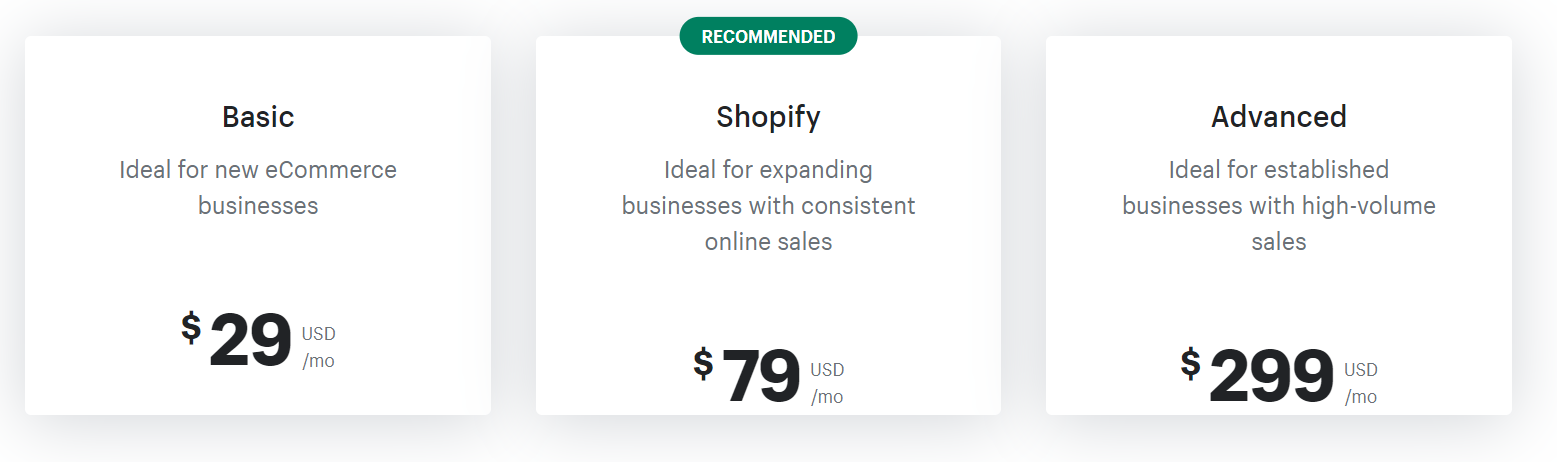Select the Basic plan heading
Image resolution: width=1557 pixels, height=462 pixels.
258,117
